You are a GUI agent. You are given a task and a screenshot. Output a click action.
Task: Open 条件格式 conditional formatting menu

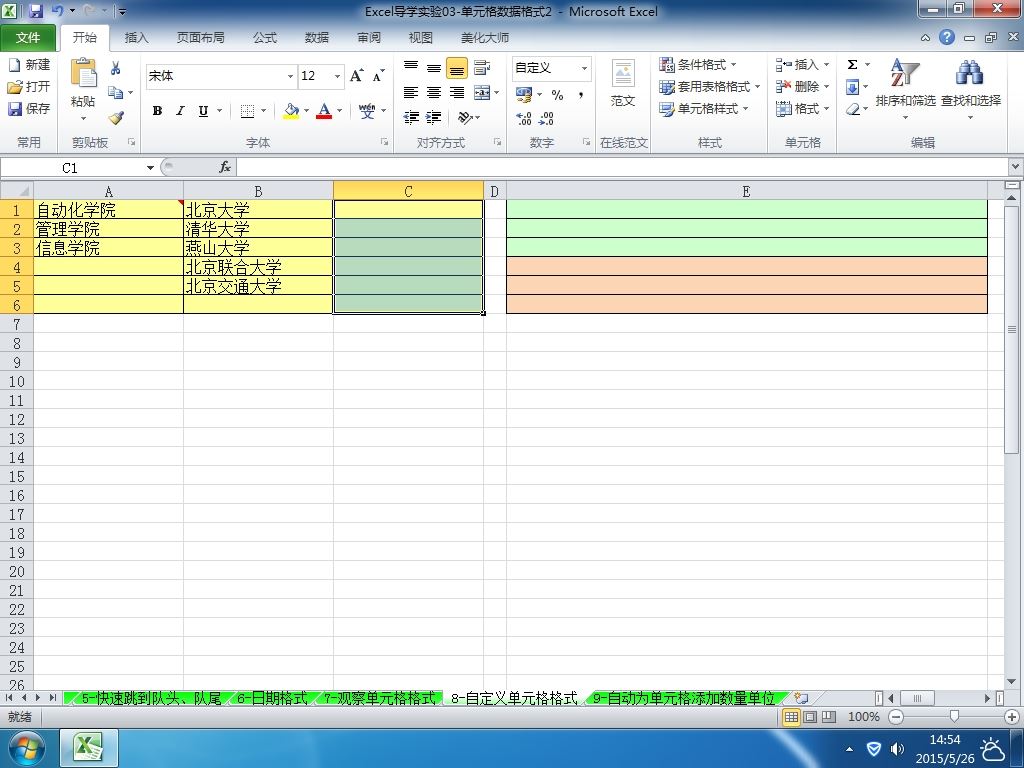[697, 65]
